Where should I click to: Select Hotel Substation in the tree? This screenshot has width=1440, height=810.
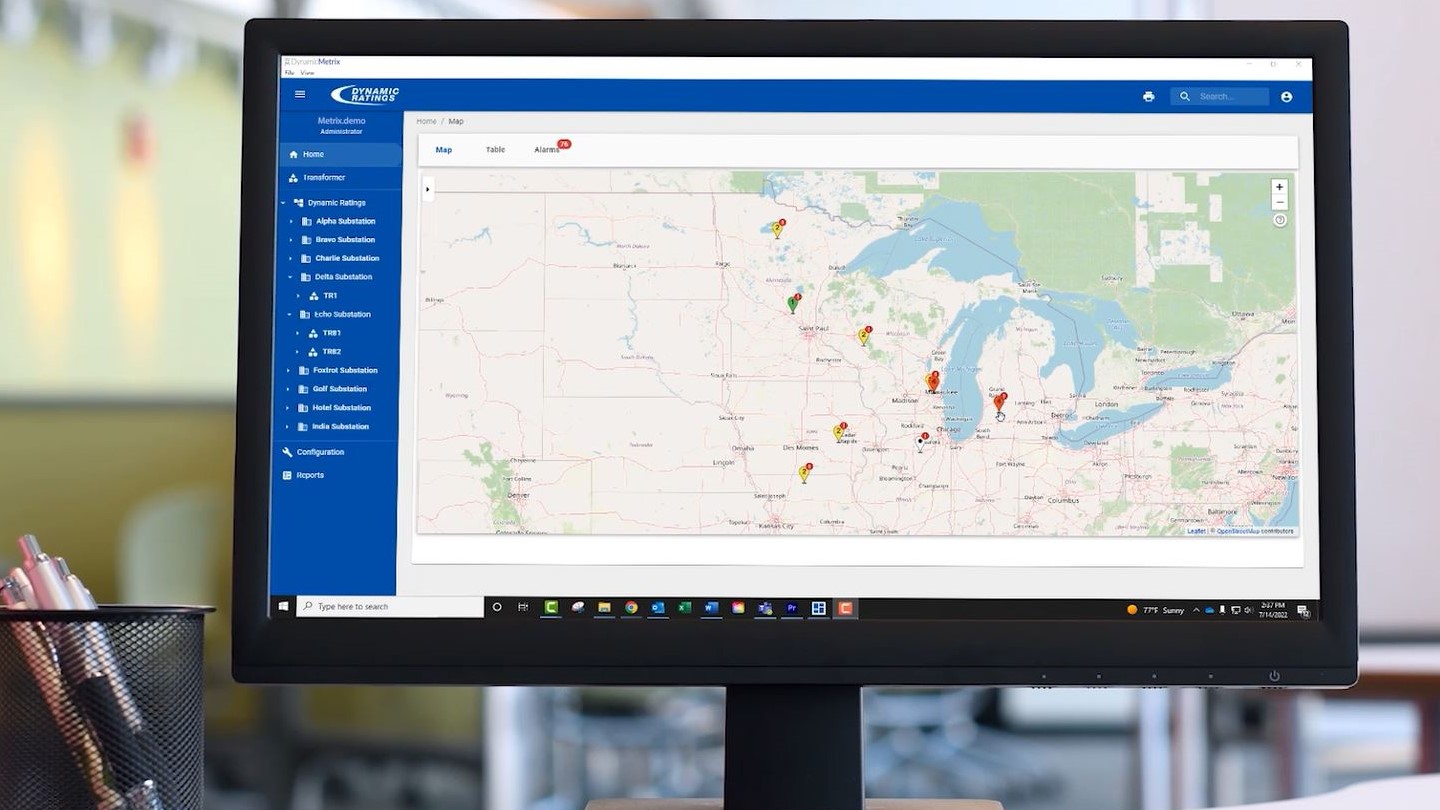tap(342, 408)
